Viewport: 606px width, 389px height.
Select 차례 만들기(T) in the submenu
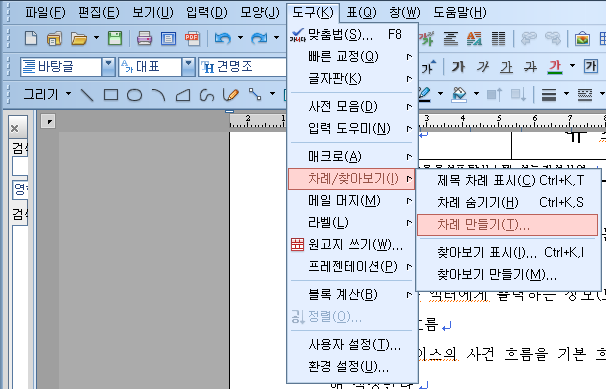[507, 225]
